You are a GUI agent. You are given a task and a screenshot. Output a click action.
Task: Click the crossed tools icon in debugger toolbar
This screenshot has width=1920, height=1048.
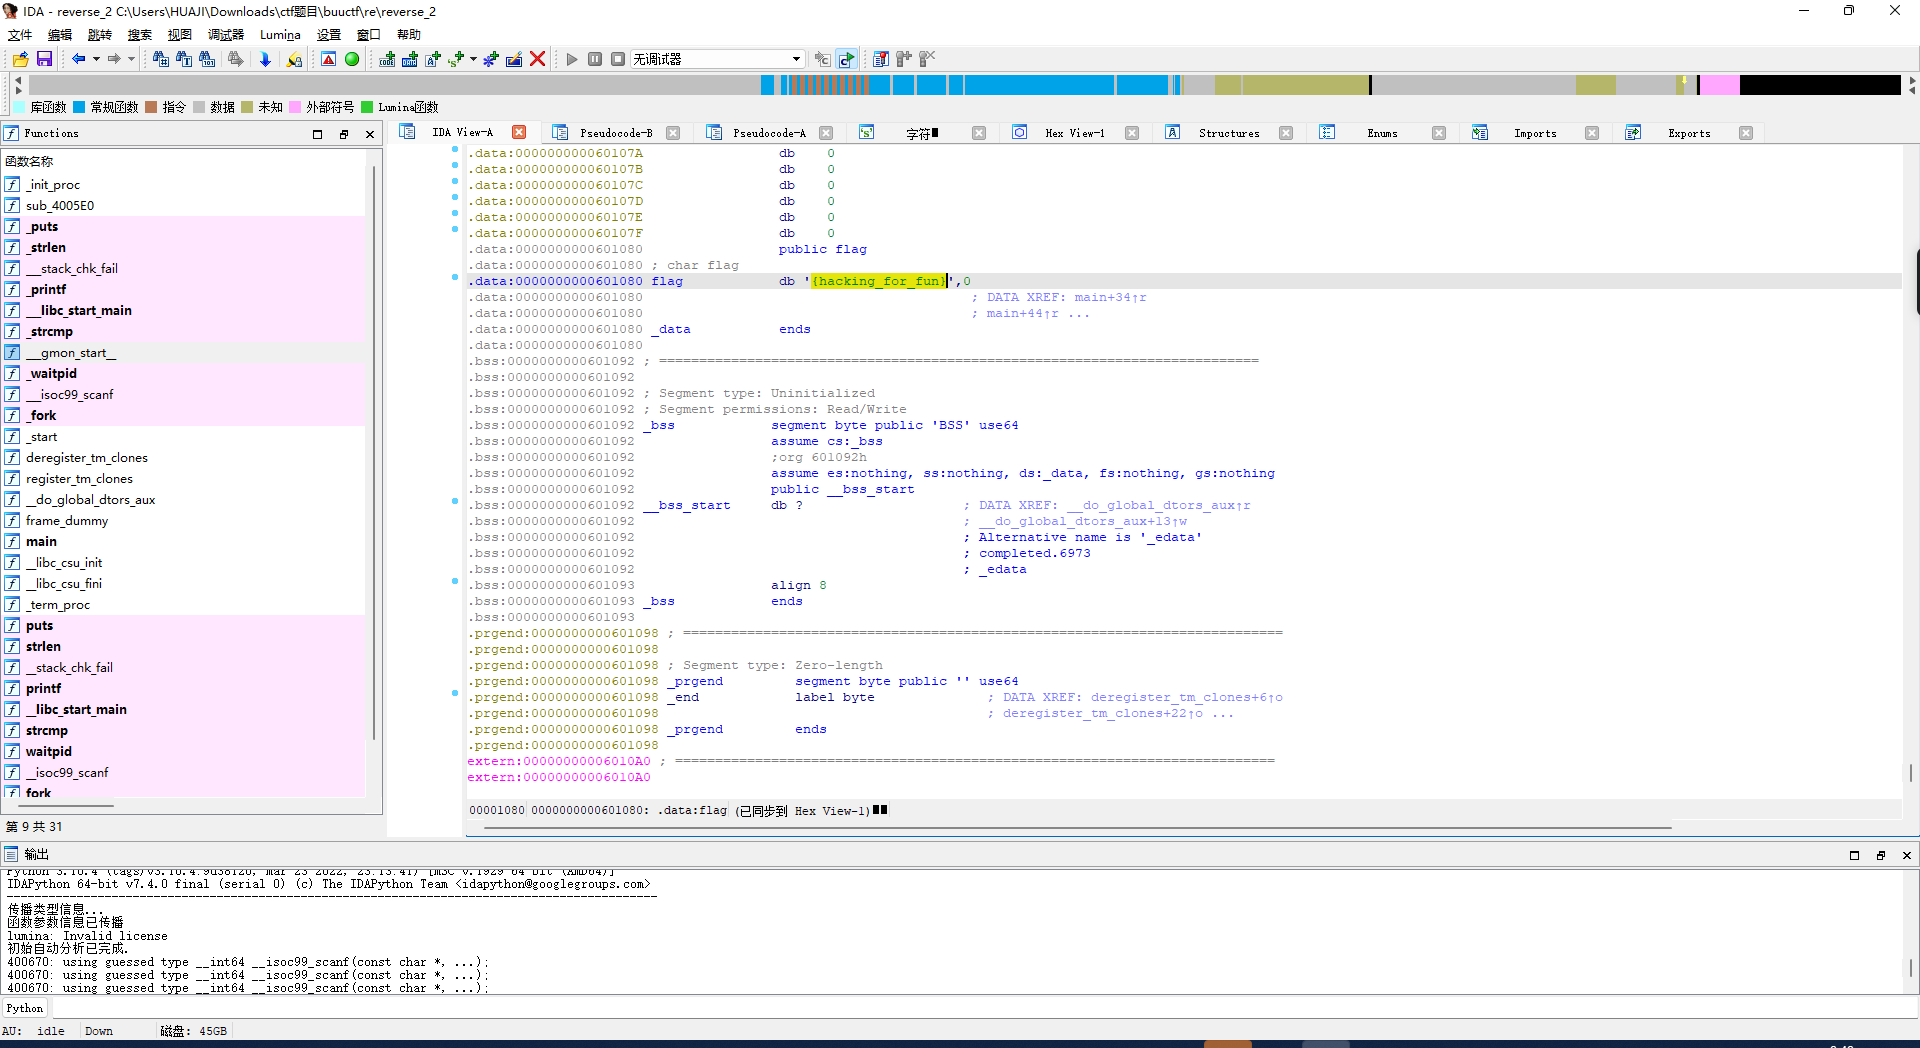pyautogui.click(x=927, y=60)
